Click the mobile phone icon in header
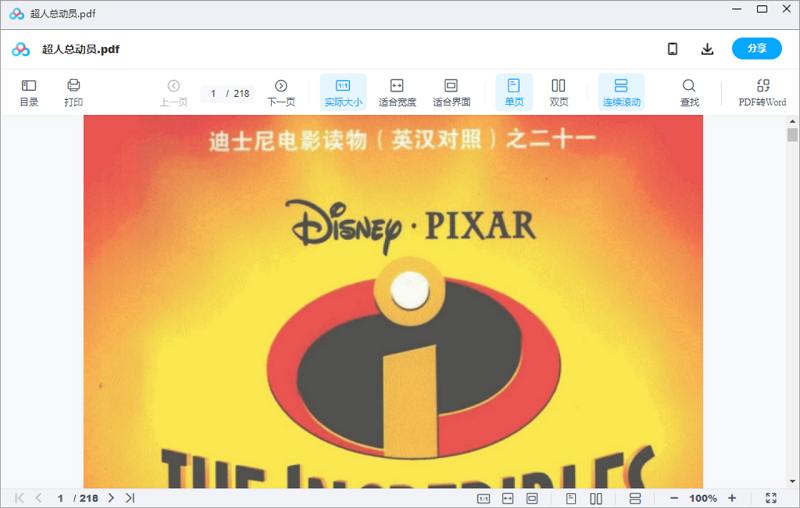Image resolution: width=800 pixels, height=508 pixels. tap(673, 49)
